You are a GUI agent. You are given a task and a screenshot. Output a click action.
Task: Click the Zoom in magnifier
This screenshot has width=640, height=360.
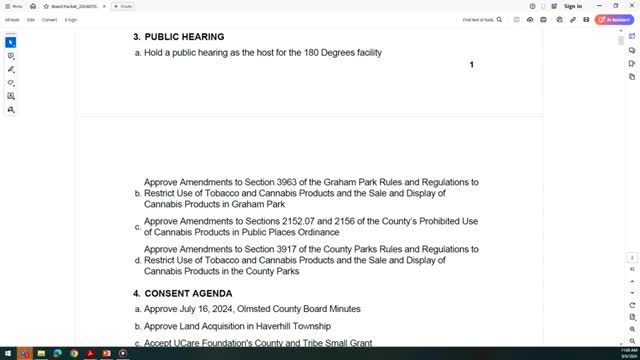pos(632,329)
